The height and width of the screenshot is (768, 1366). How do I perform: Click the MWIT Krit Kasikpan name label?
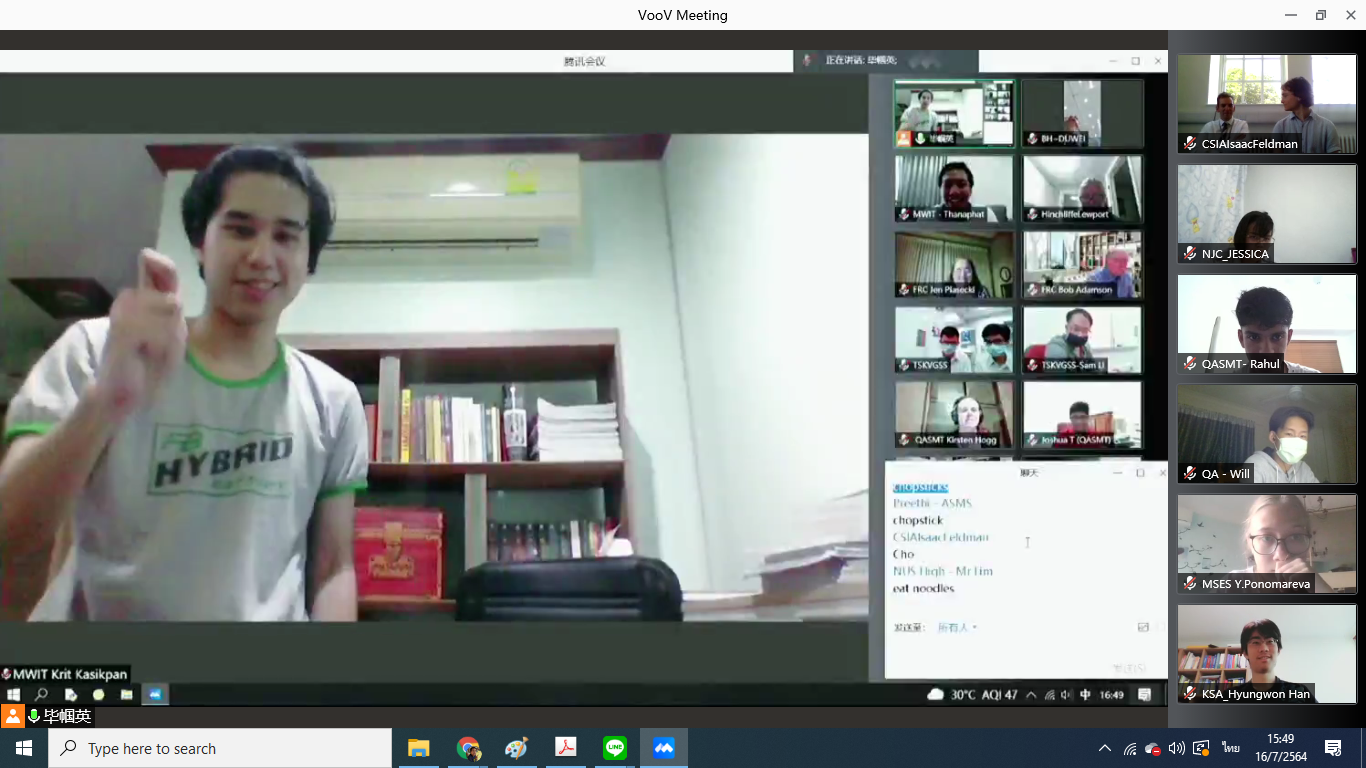coord(66,674)
